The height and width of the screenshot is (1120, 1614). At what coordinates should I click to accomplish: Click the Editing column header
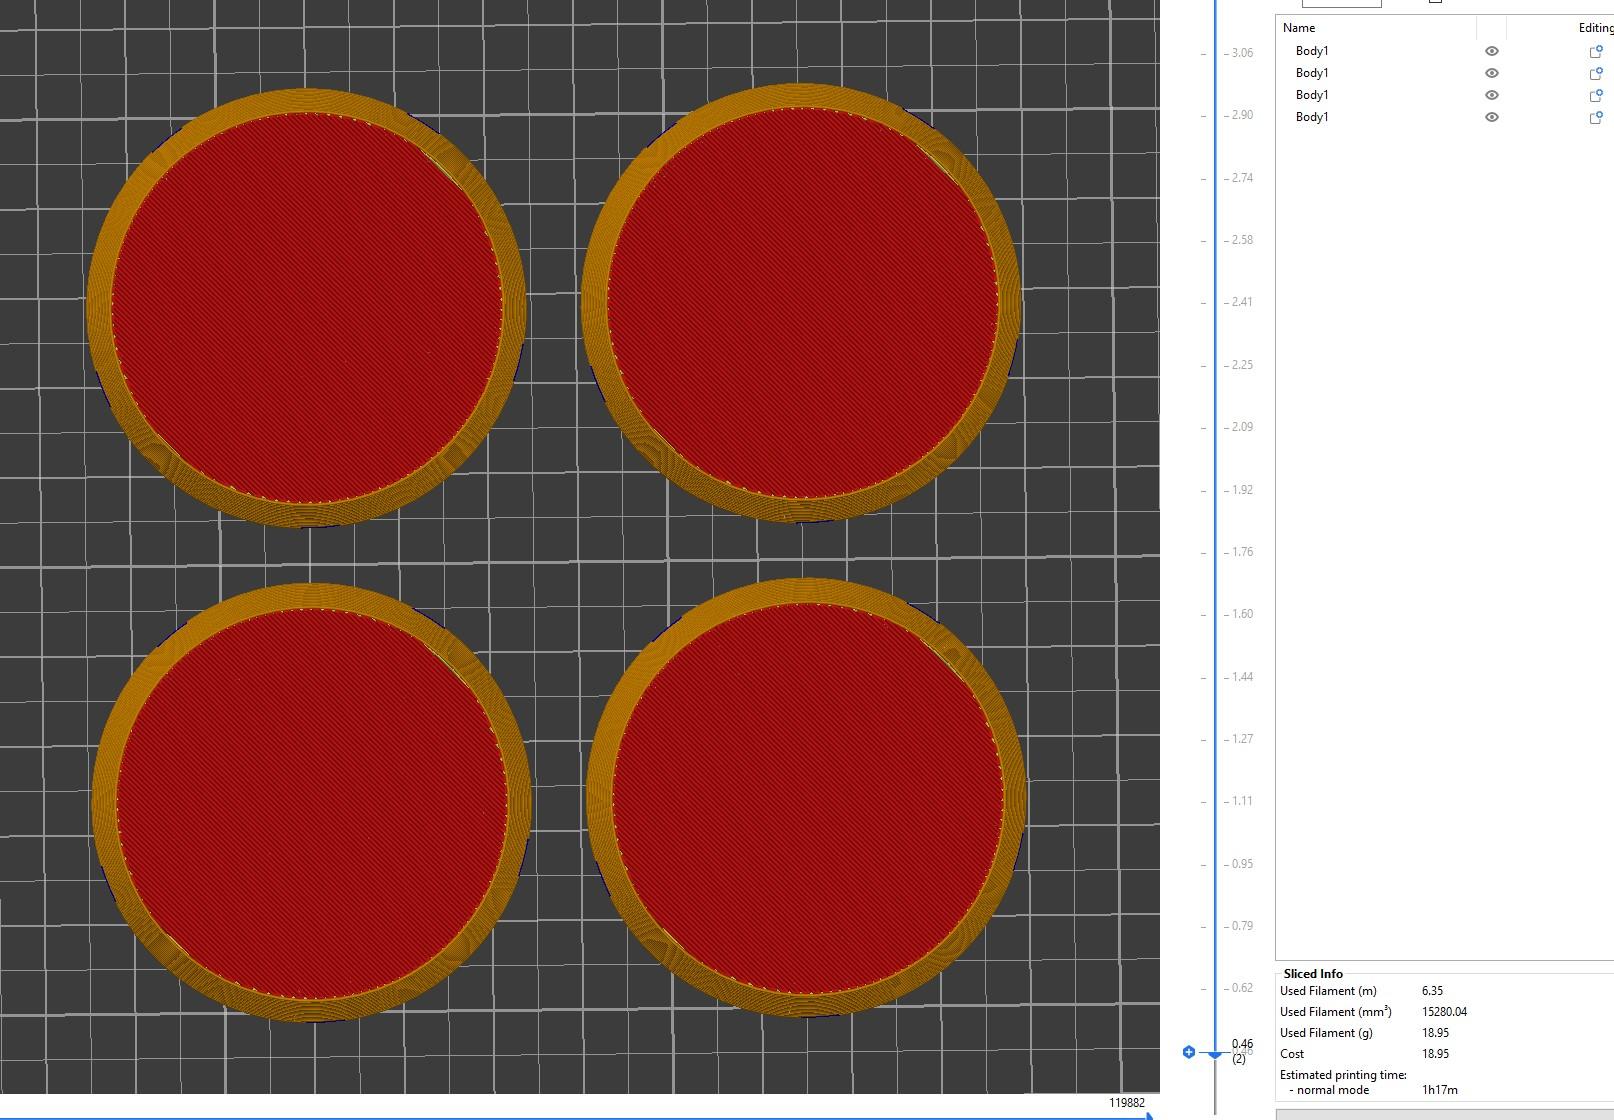[x=1596, y=28]
